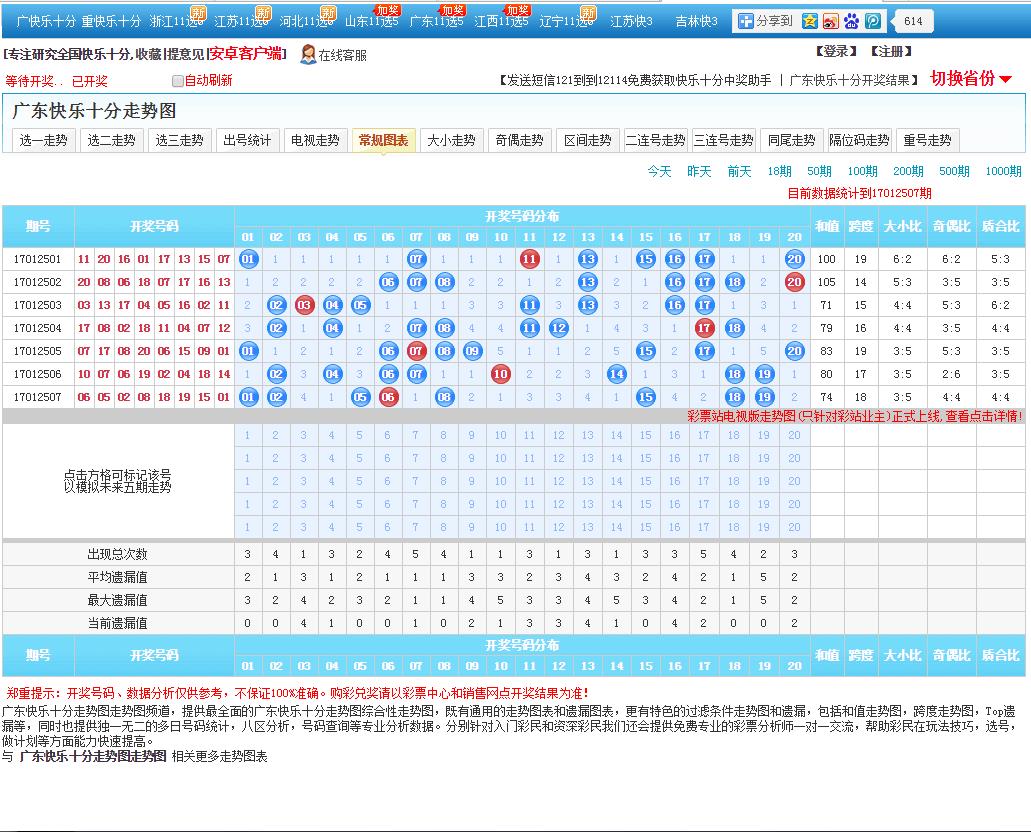This screenshot has width=1031, height=832.
Task: Open 安卓客户端 link
Action: point(246,53)
